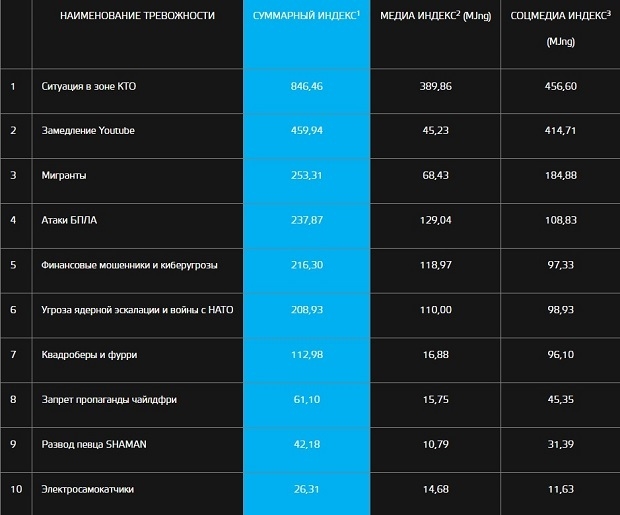620x515 pixels.
Task: Click the "Развод певца SHAMAN" row label
Action: click(x=95, y=444)
